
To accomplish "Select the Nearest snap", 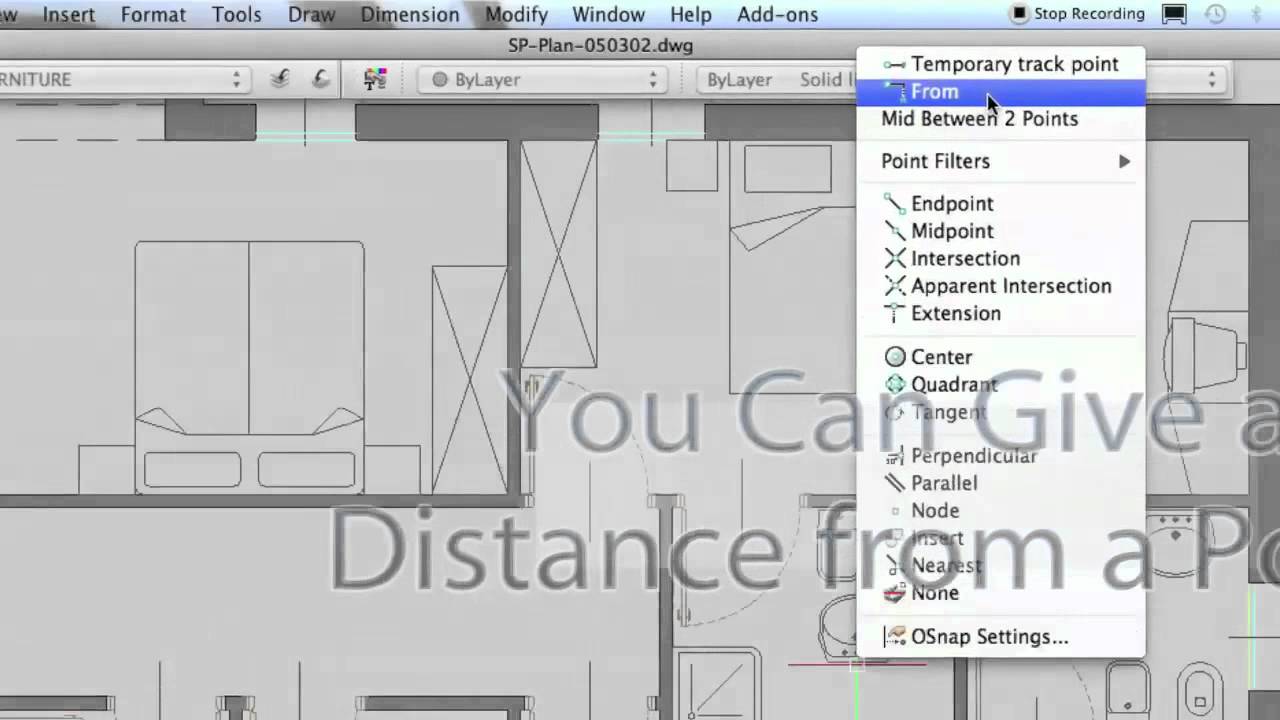I will click(x=1001, y=566).
